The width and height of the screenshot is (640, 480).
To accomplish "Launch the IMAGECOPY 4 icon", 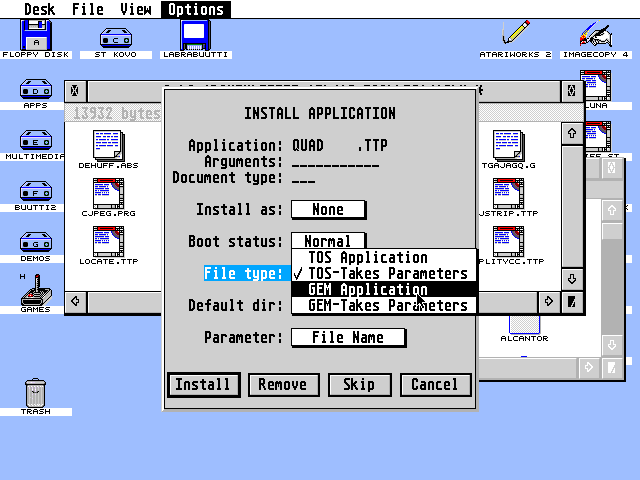I will point(596,33).
